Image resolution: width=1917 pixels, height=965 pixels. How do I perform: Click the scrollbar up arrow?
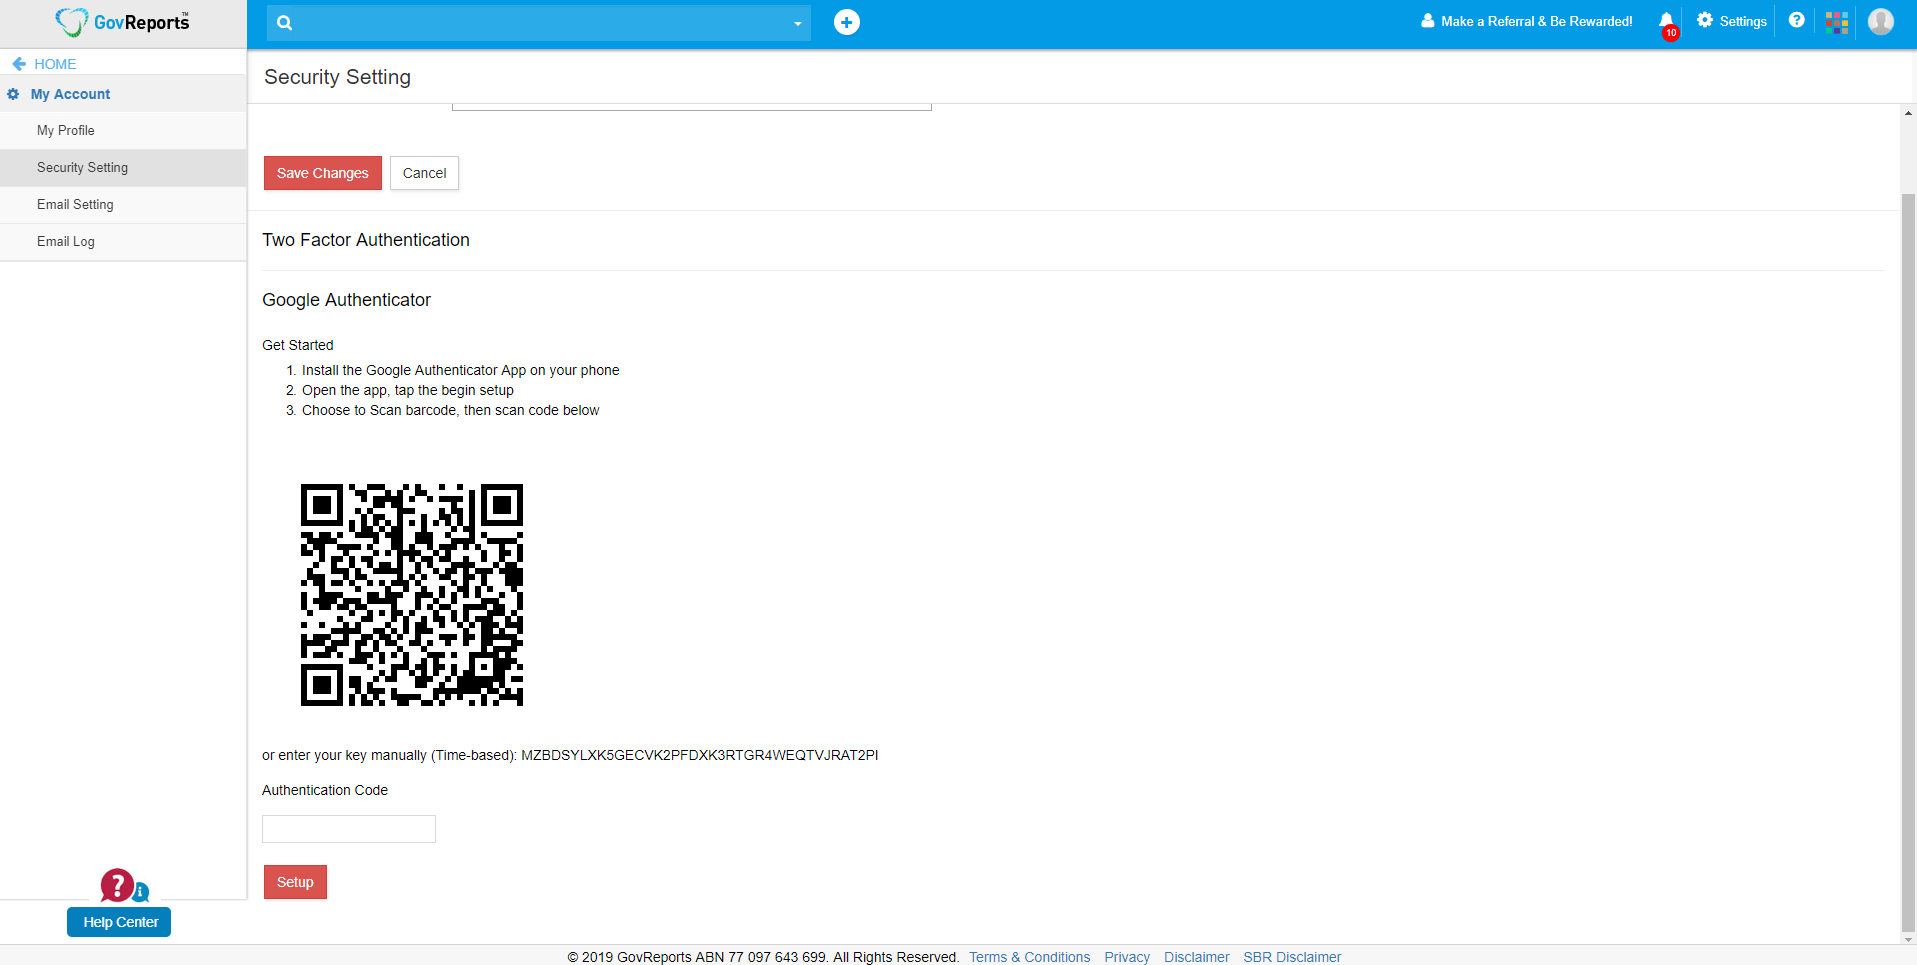coord(1908,113)
